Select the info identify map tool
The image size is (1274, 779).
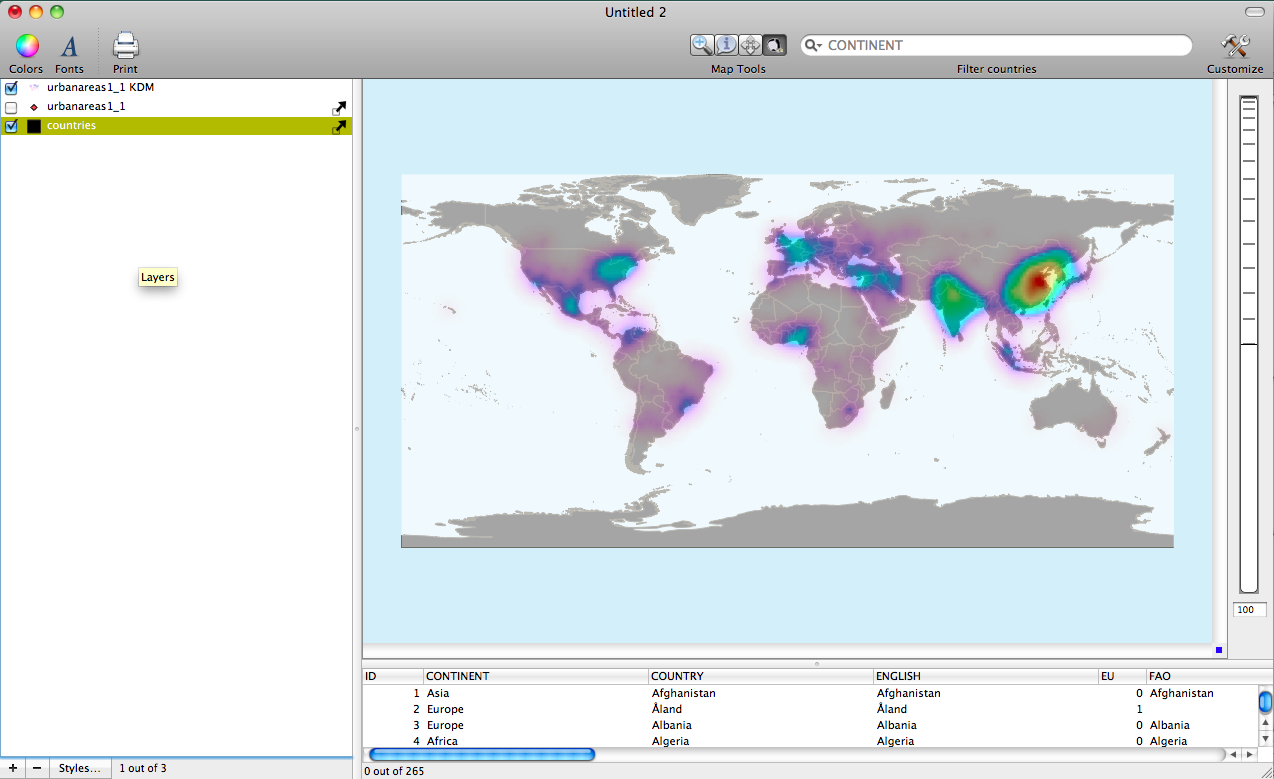726,45
